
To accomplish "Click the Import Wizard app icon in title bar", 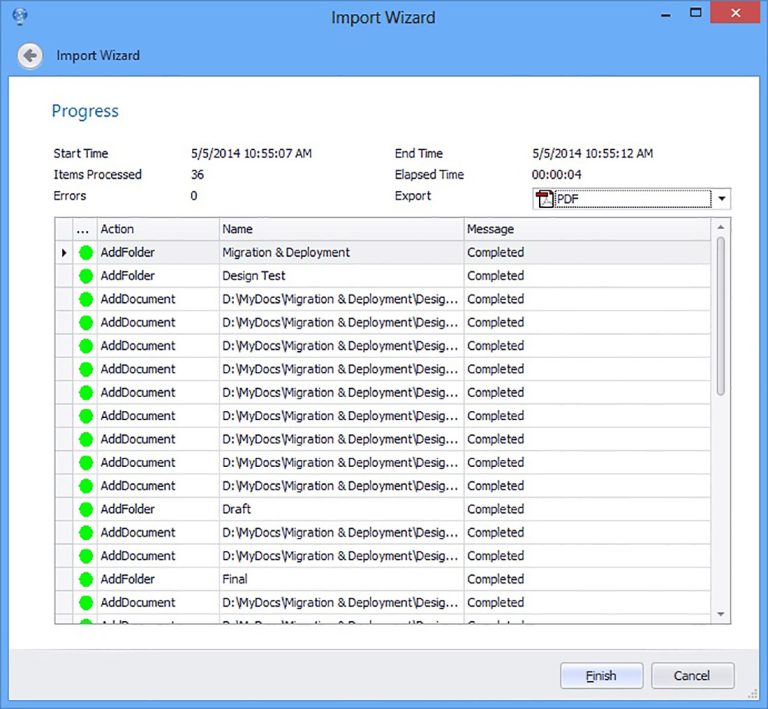I will click(19, 17).
